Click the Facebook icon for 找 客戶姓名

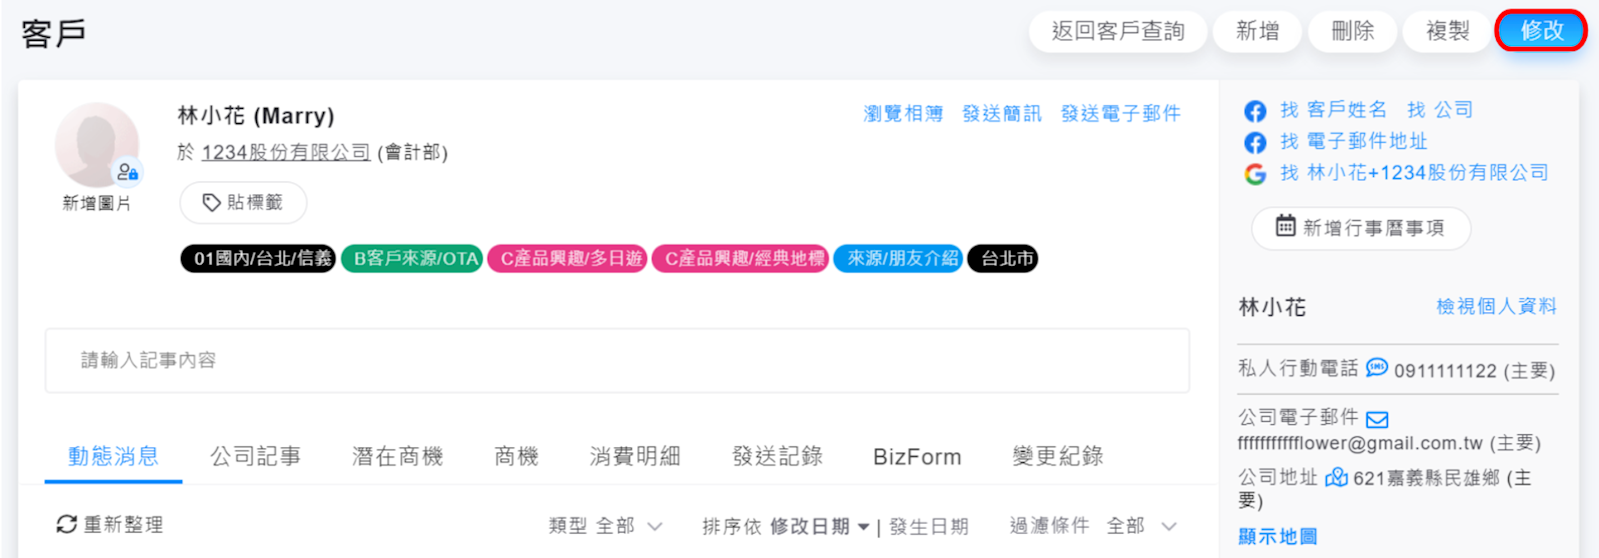(x=1255, y=111)
